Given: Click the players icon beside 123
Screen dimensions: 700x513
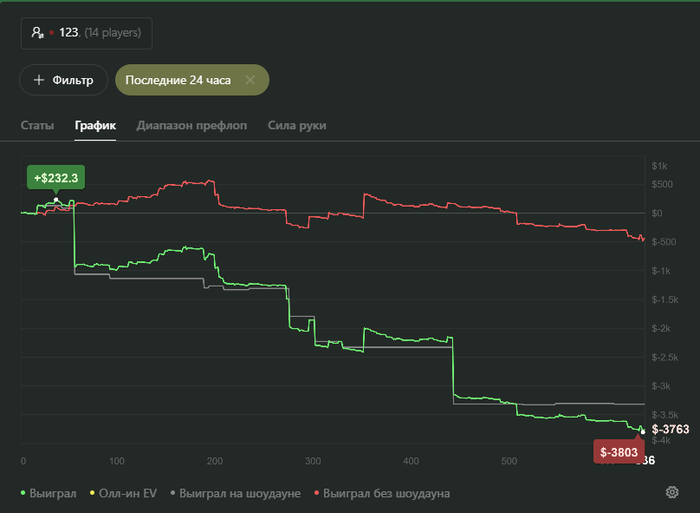Looking at the screenshot, I should 38,33.
